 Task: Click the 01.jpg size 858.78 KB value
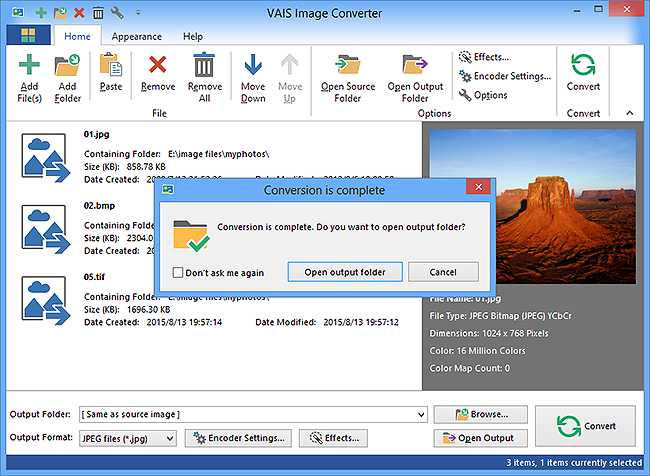pos(146,167)
